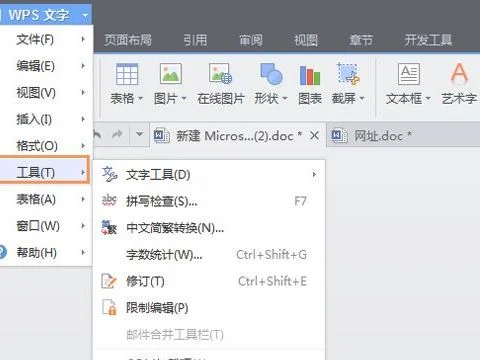Click the 简繁 conversion icon
This screenshot has height=360, width=480.
click(x=109, y=228)
